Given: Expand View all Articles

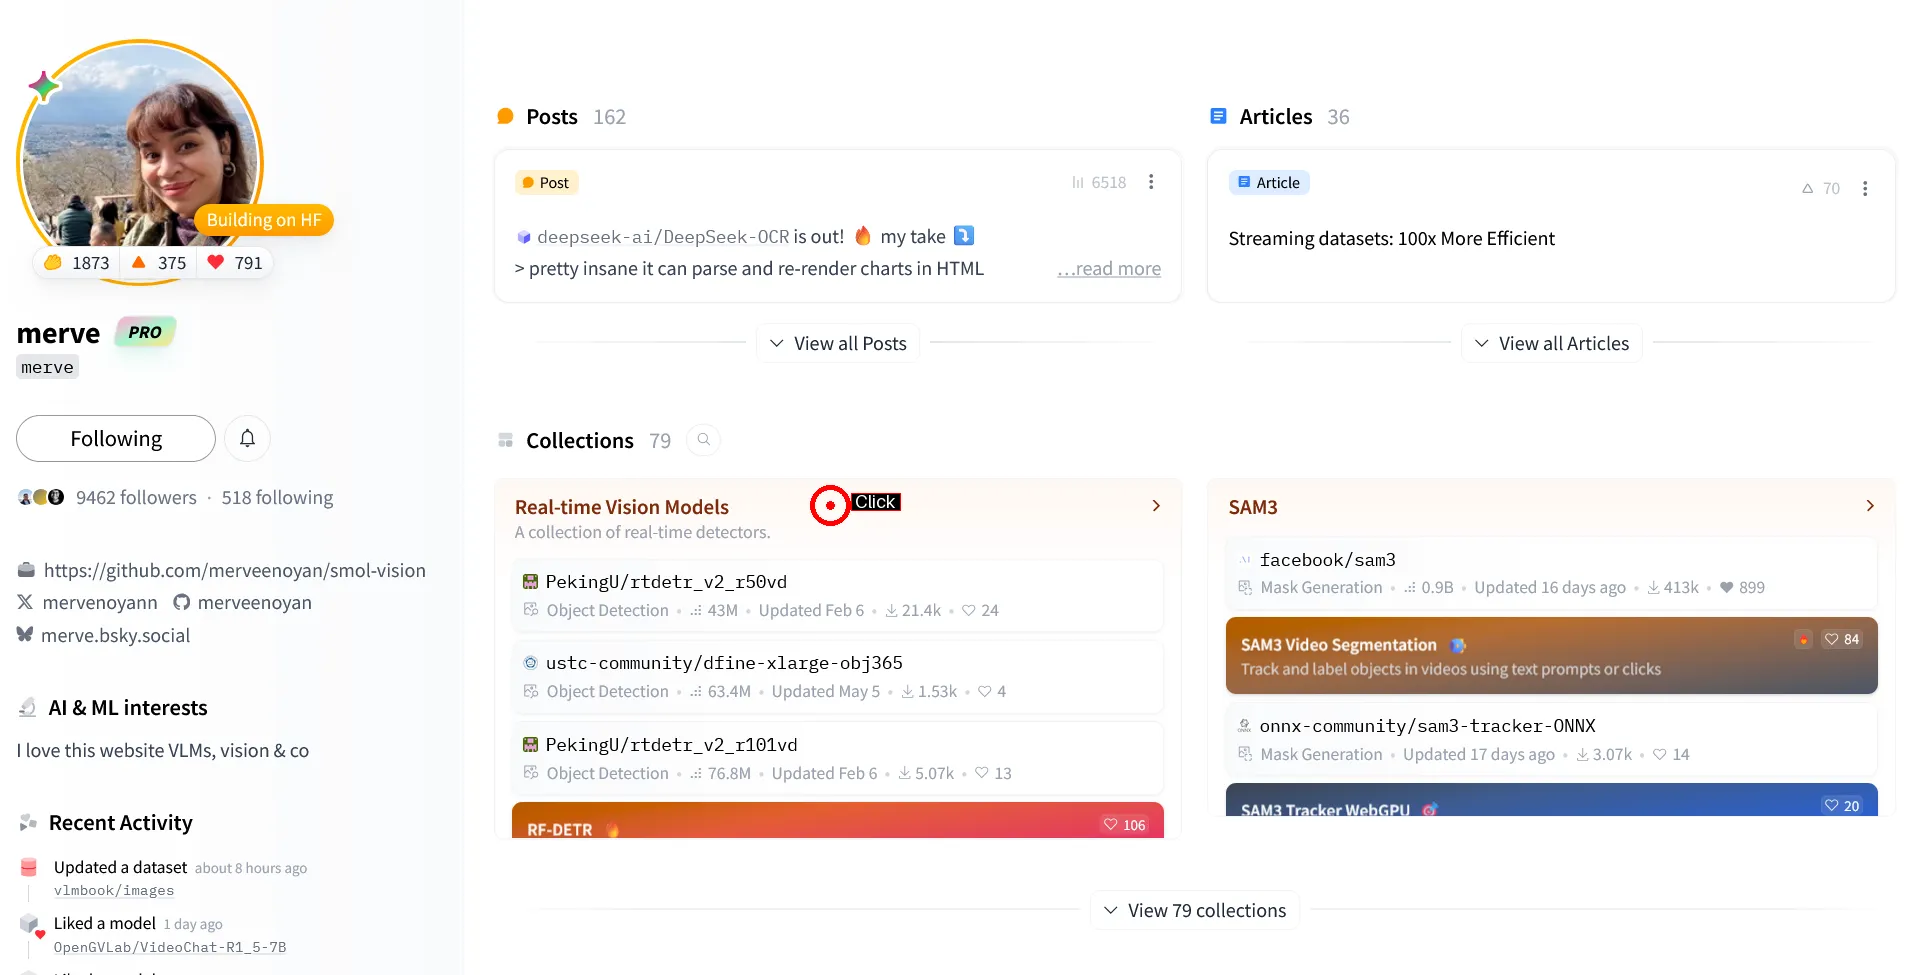Looking at the screenshot, I should click(1551, 343).
